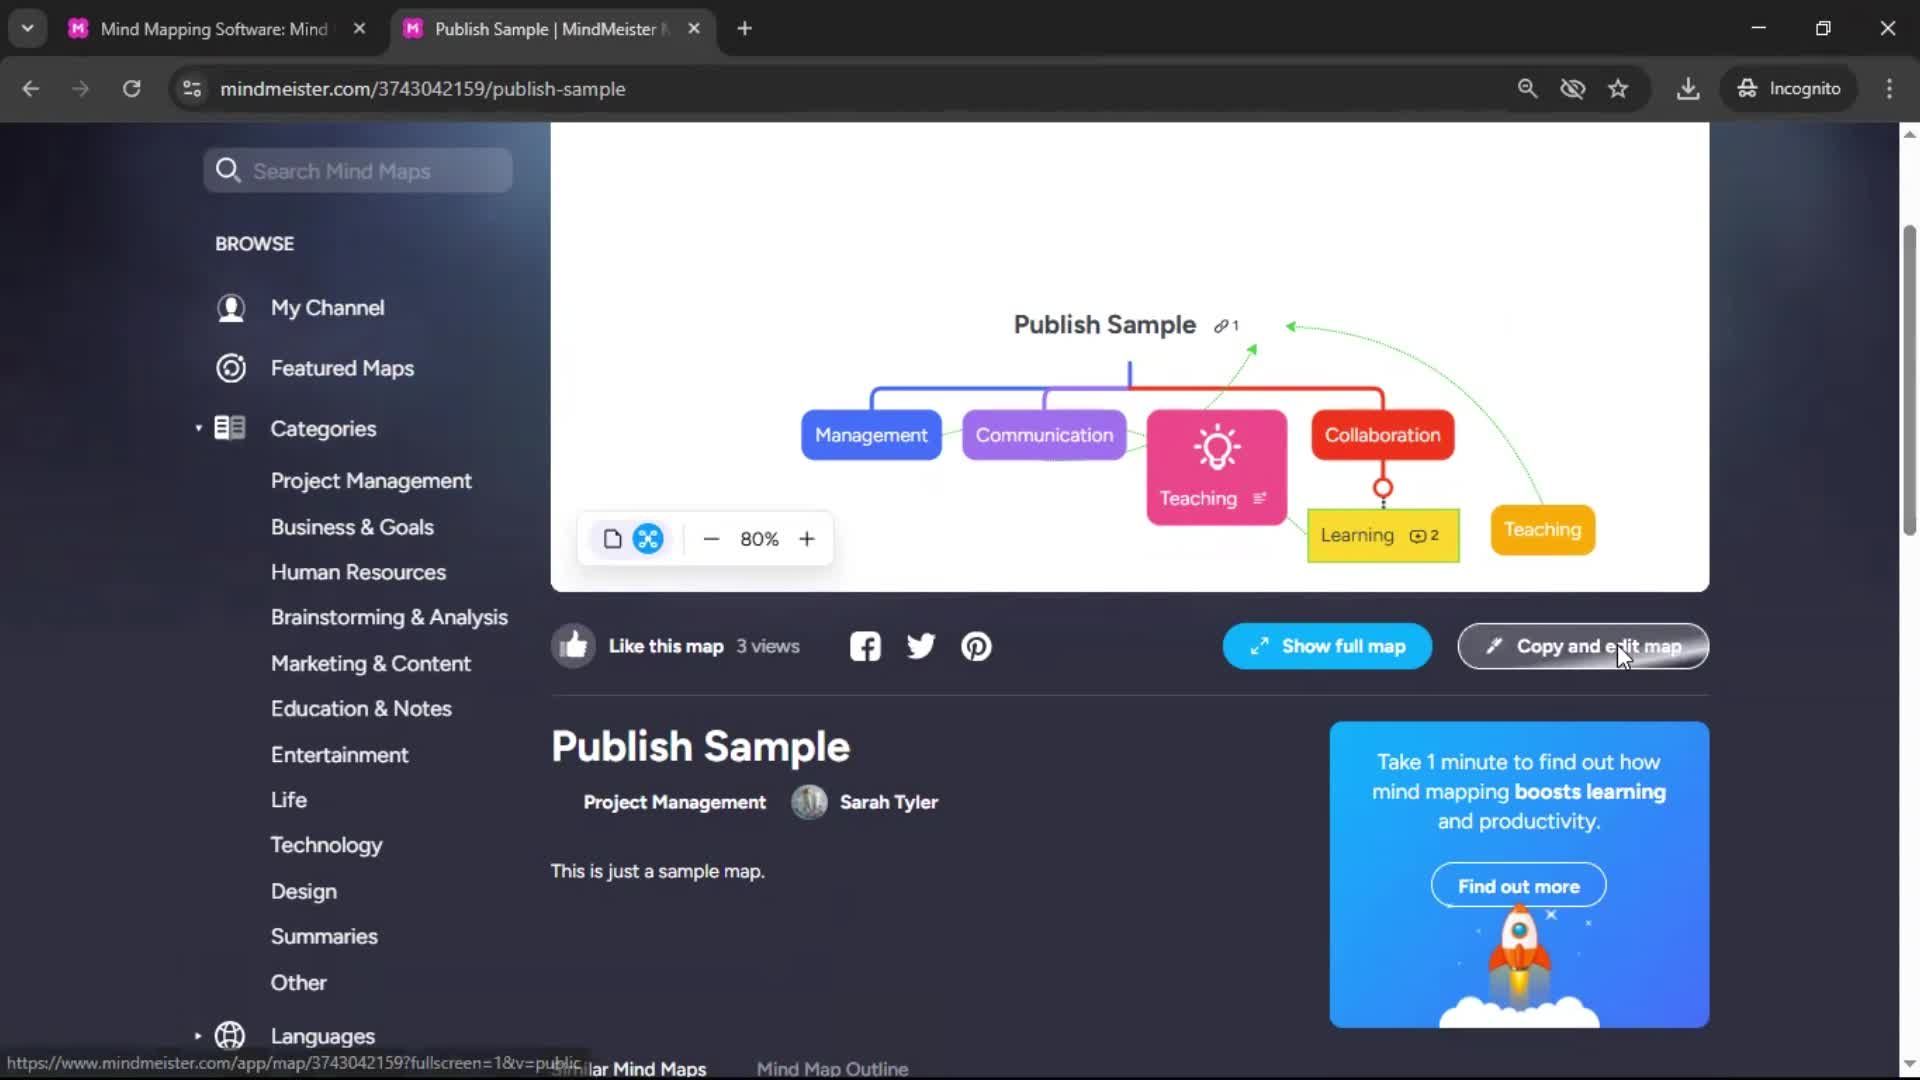Expand the Languages list arrow

198,1036
